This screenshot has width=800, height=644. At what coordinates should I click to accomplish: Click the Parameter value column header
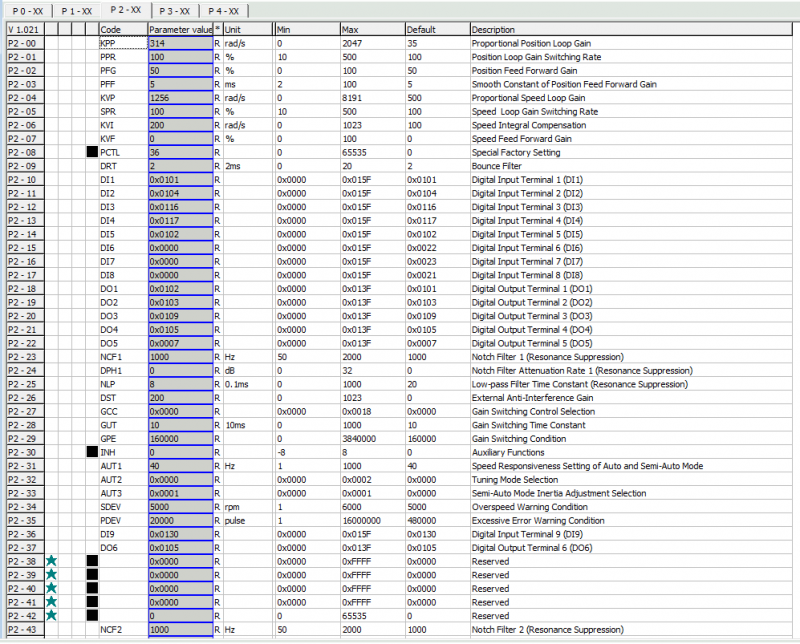point(179,30)
